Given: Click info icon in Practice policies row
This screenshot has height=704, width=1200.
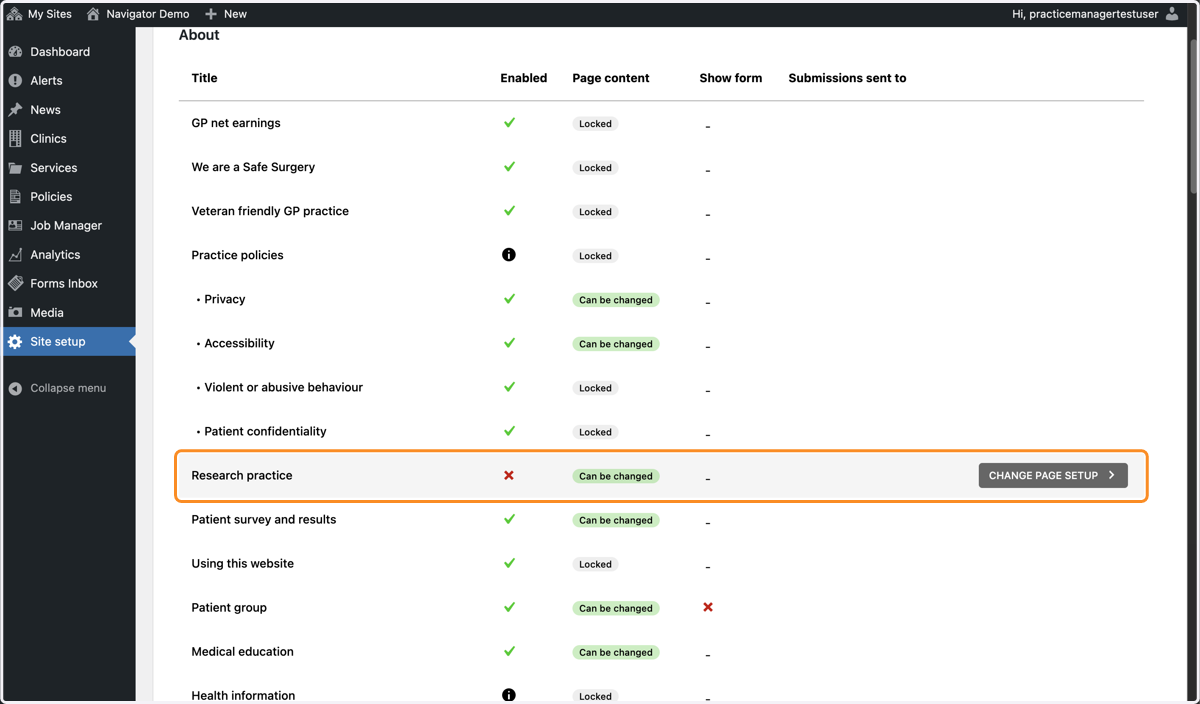Looking at the screenshot, I should 509,255.
